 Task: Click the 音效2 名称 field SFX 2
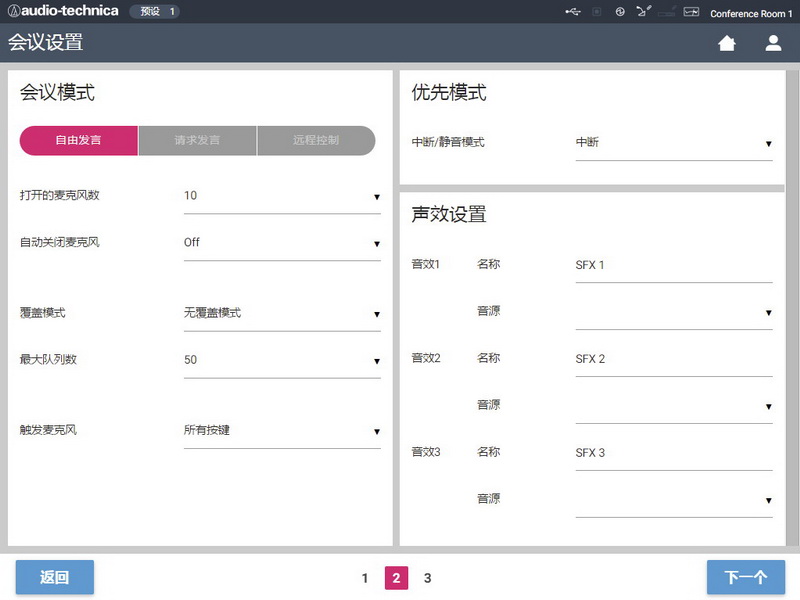point(674,359)
